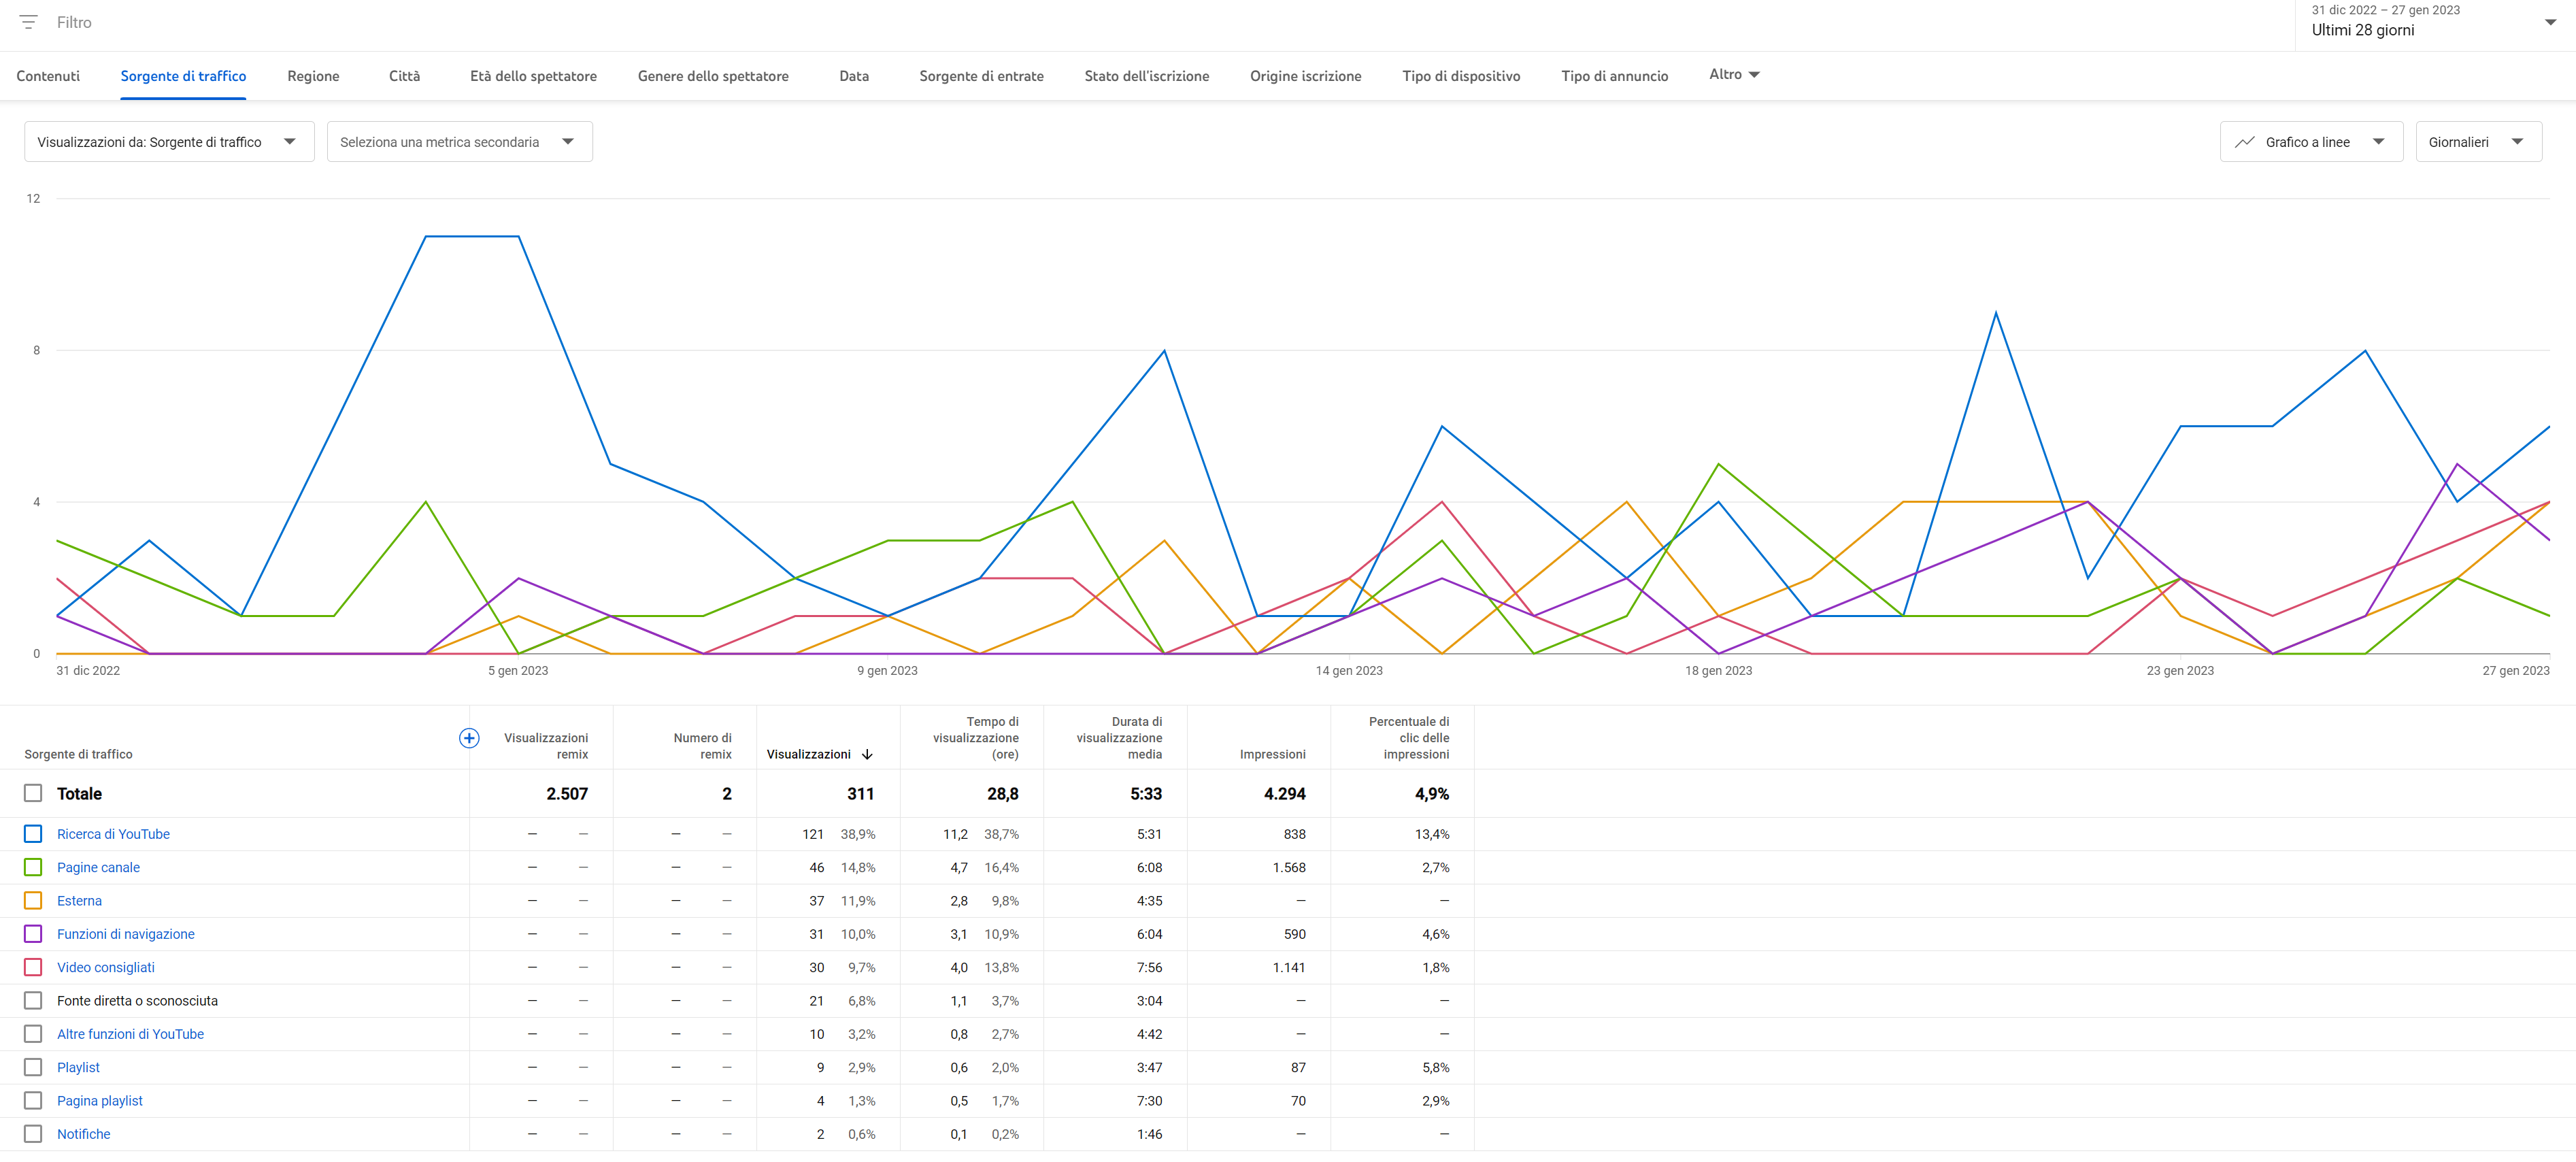Toggle the Pagine canale checkbox
The height and width of the screenshot is (1162, 2576).
point(33,867)
